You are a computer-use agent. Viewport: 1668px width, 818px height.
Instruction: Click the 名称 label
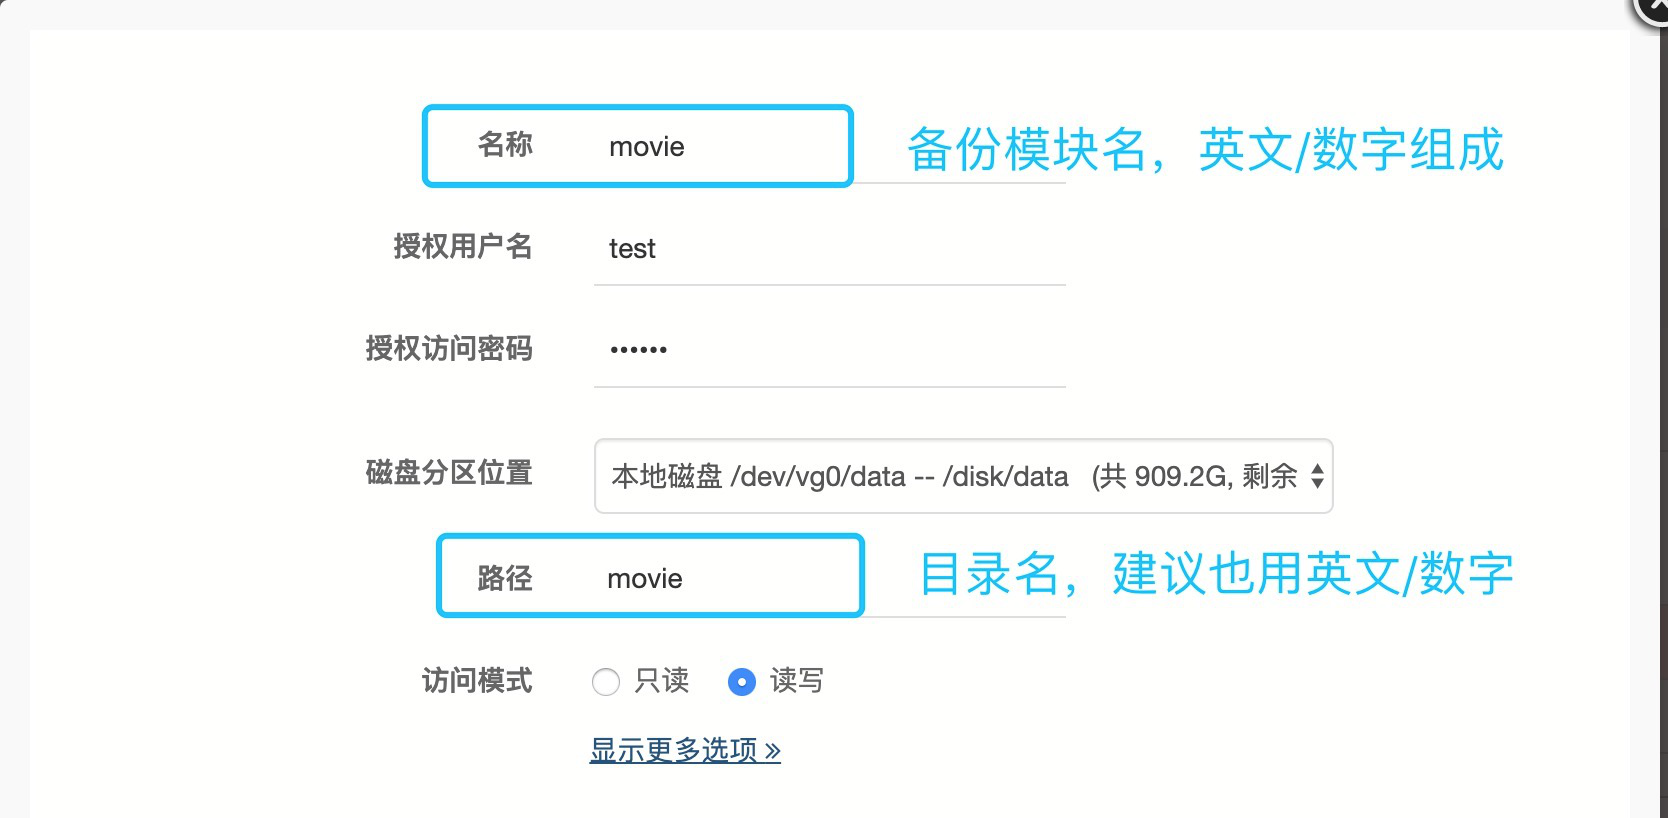[x=505, y=145]
